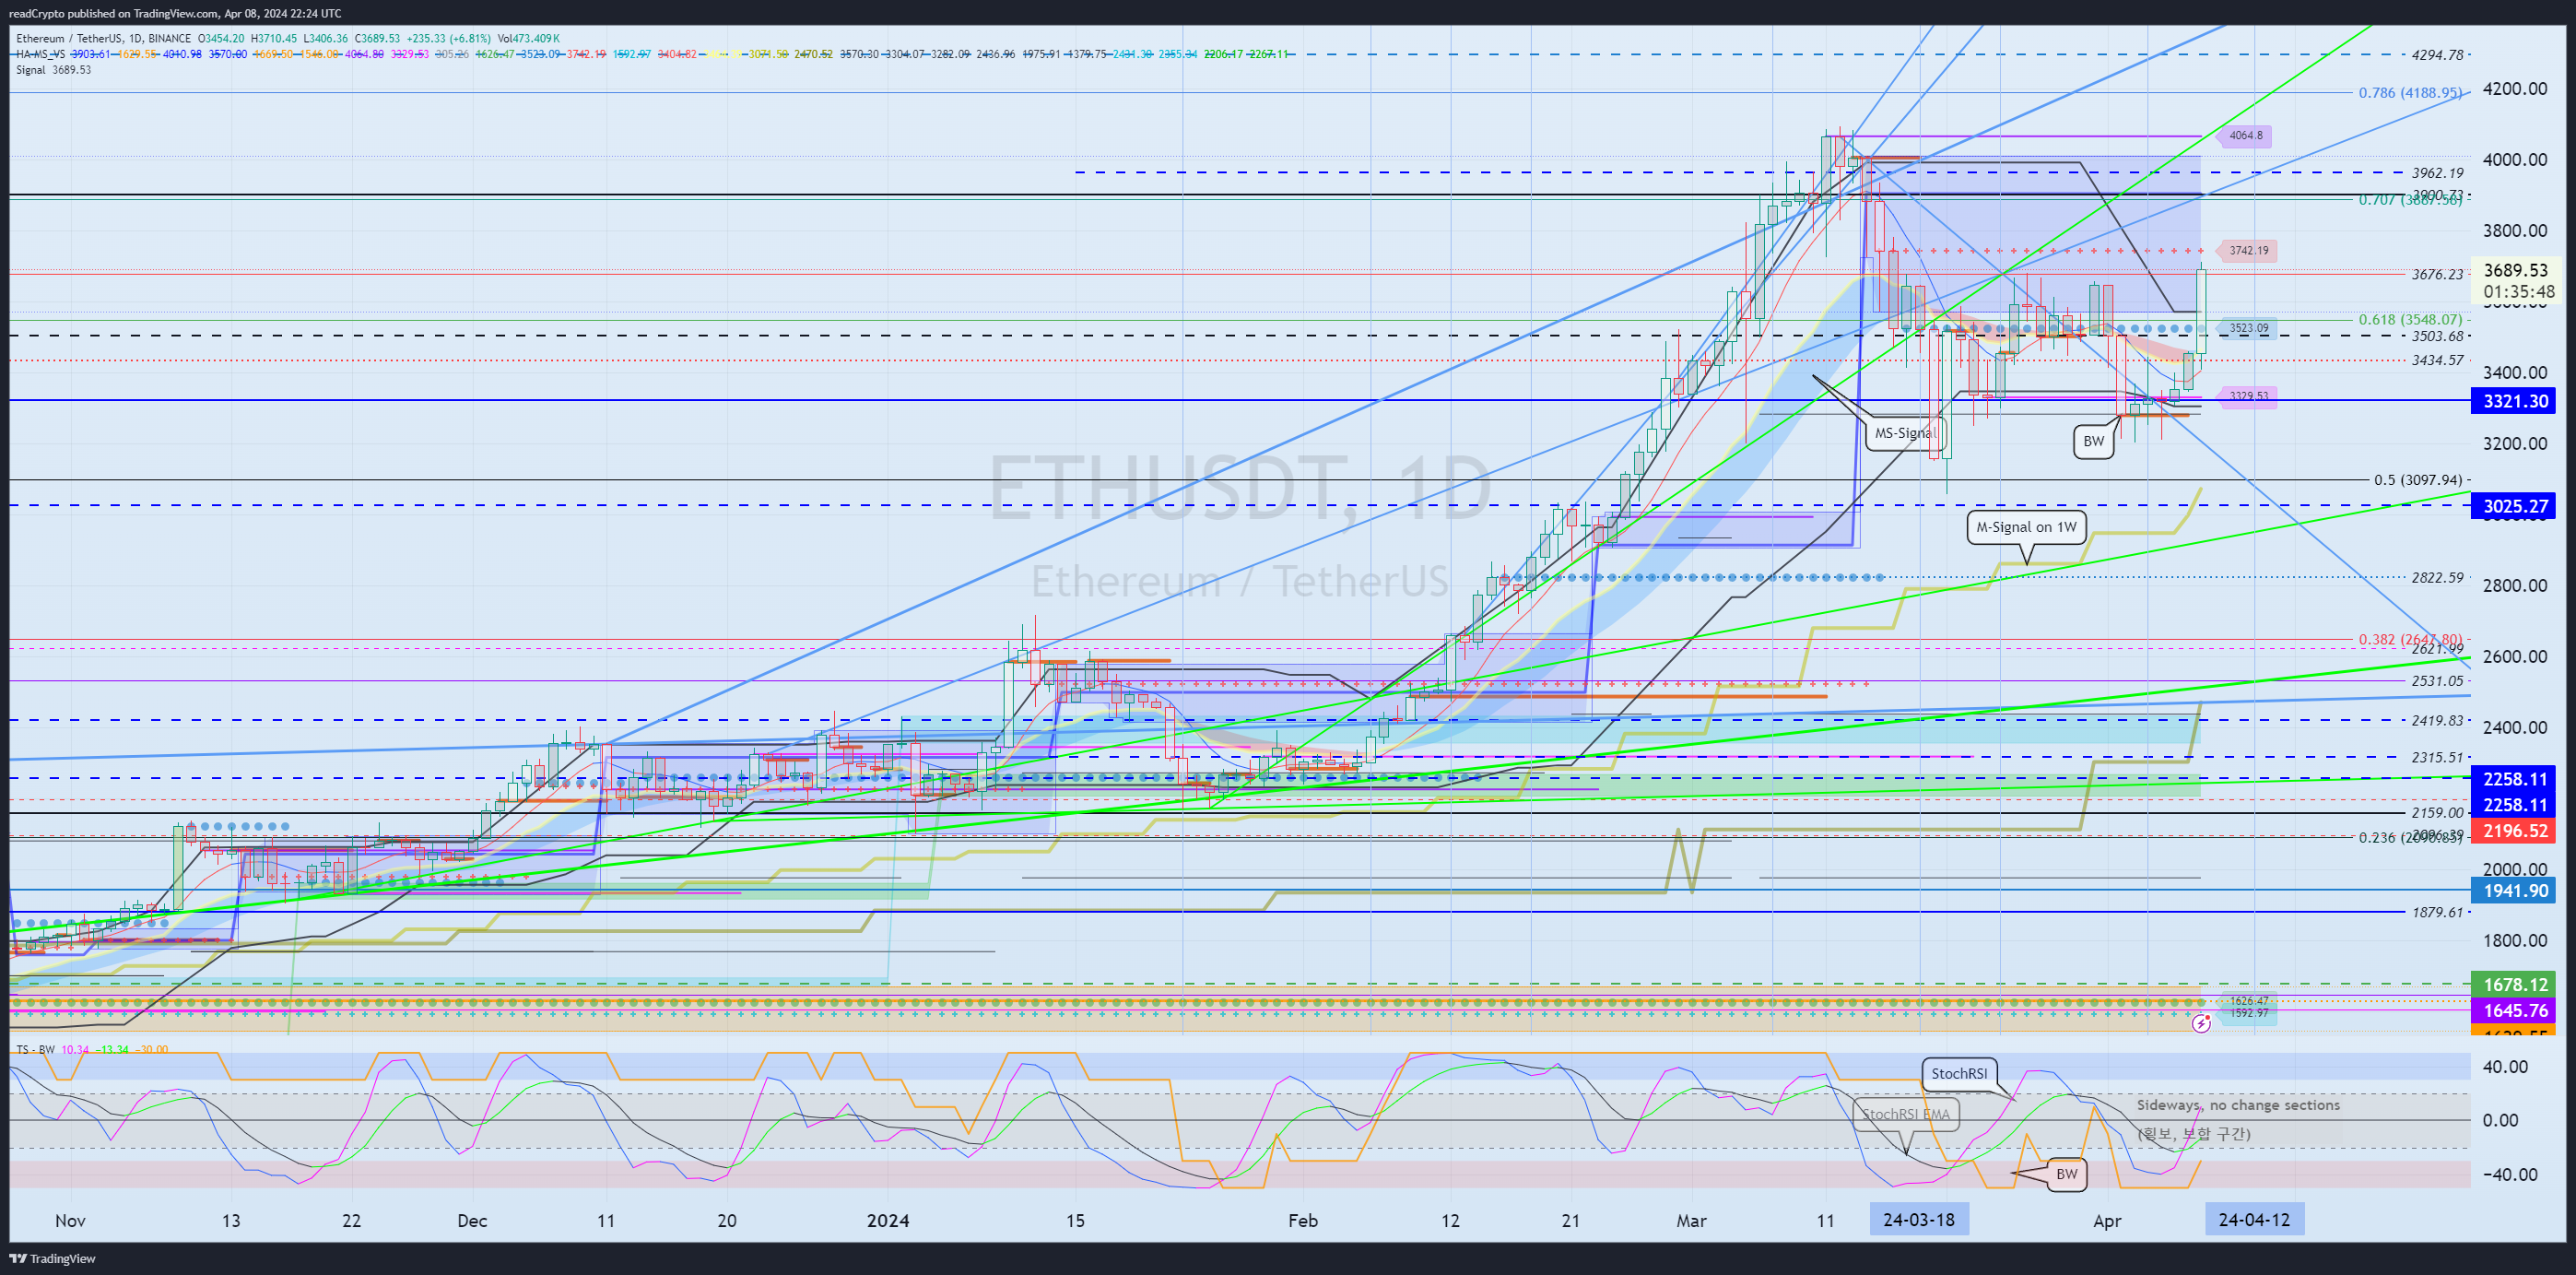Select the 0.618 (3548.07) Fibonacci label
The image size is (2576, 1275).
click(x=2410, y=320)
